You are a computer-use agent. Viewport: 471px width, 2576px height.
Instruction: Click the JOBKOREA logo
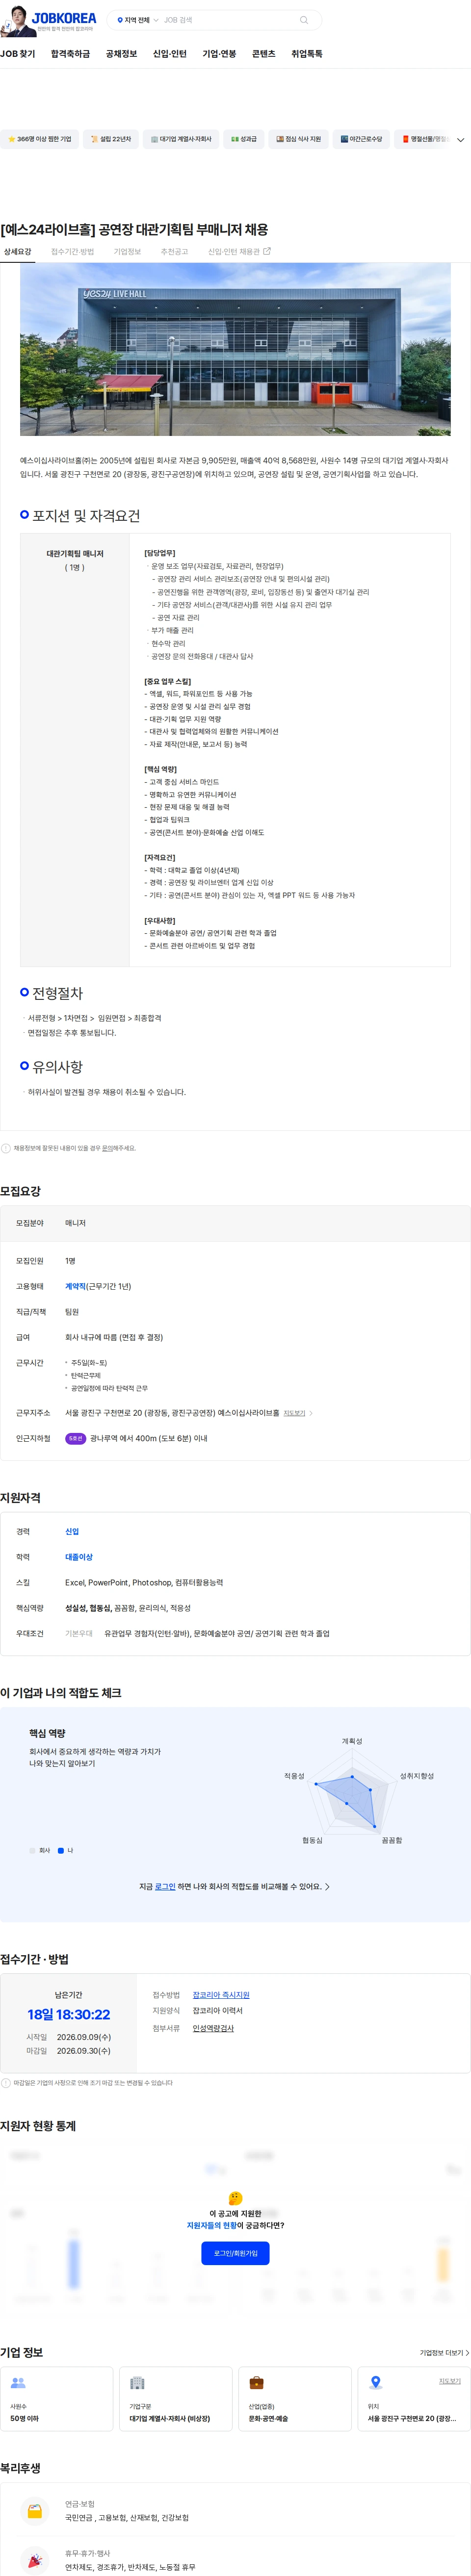pyautogui.click(x=64, y=18)
